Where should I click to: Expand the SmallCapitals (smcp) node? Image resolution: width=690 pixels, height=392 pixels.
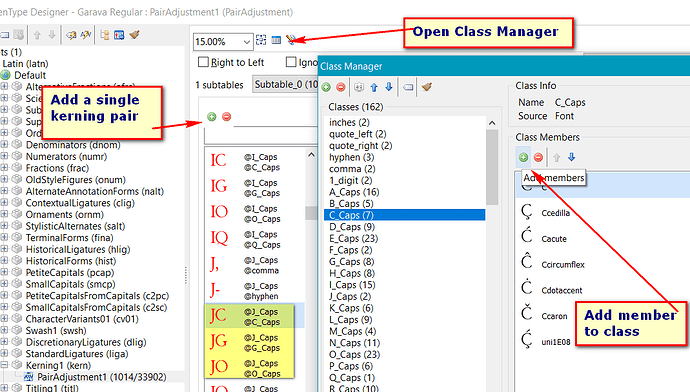(x=4, y=284)
